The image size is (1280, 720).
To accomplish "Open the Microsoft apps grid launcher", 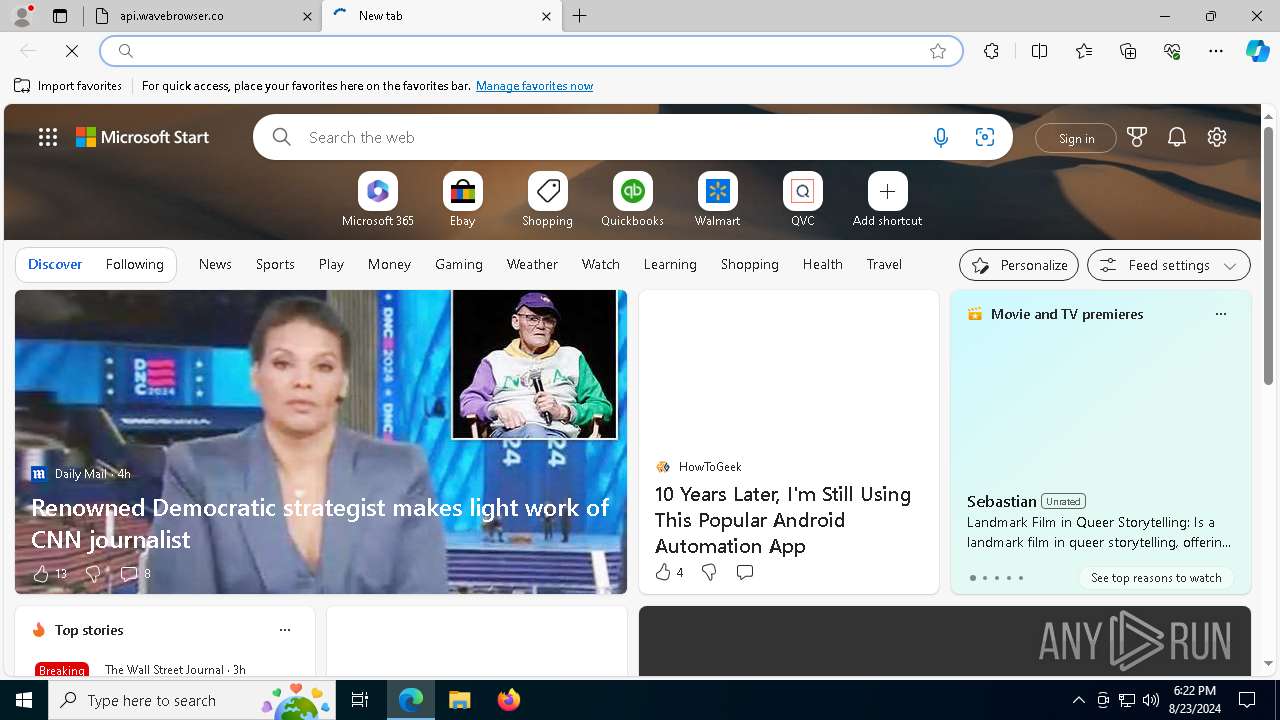I will coord(48,137).
